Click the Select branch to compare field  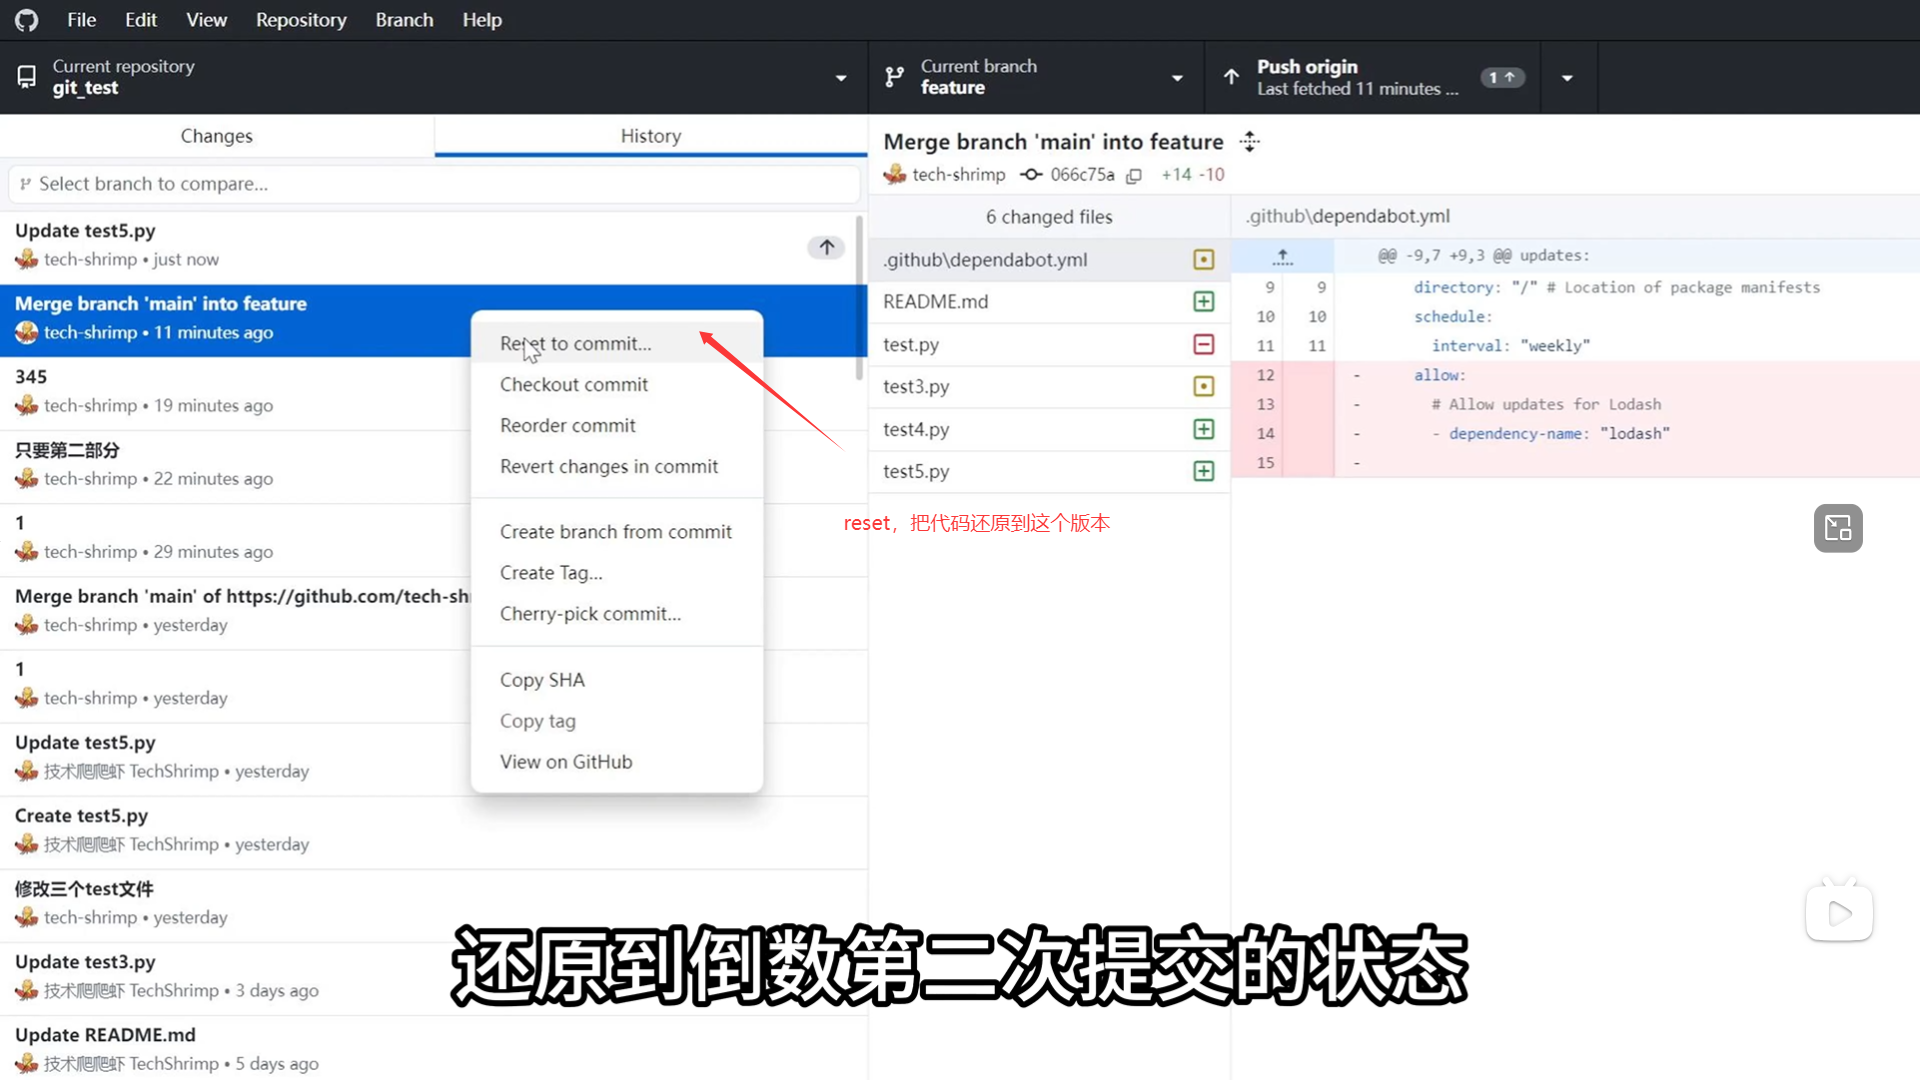(x=434, y=184)
